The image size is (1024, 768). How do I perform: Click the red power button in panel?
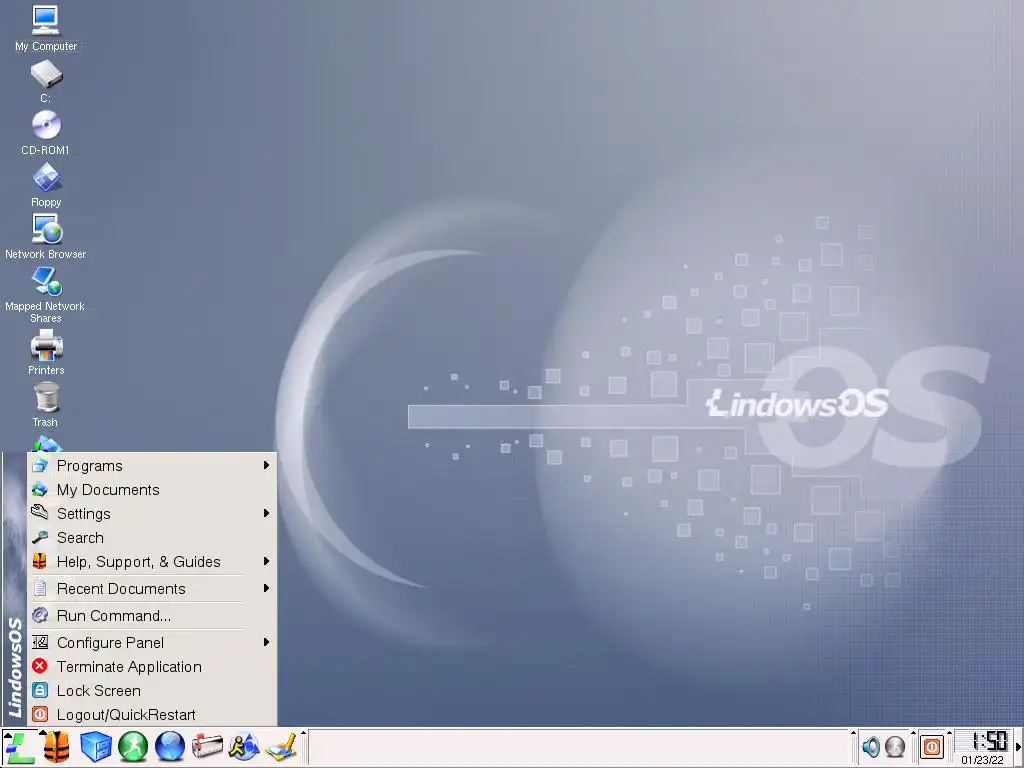(x=932, y=746)
